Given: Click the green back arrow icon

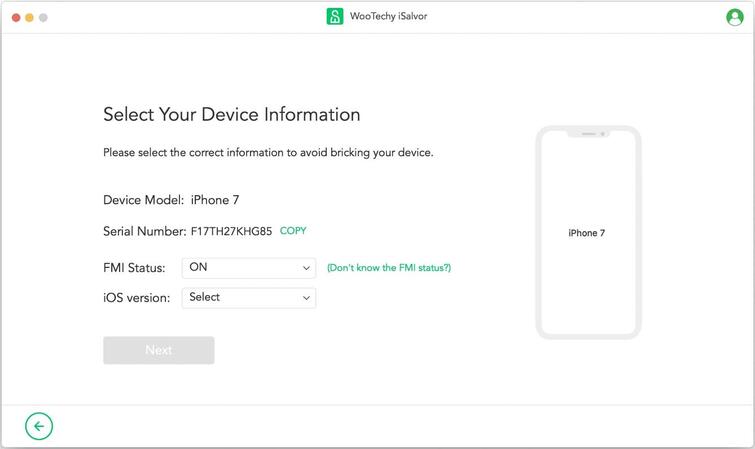Looking at the screenshot, I should tap(39, 427).
